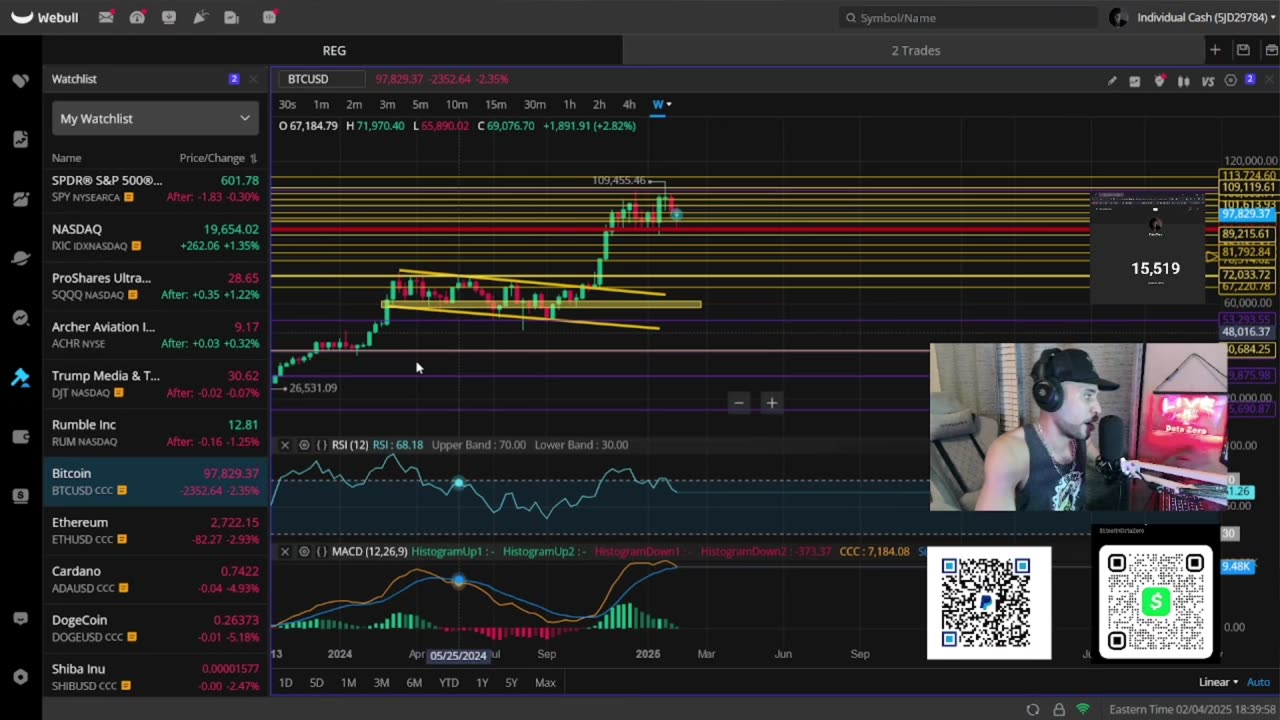Set chart range to YTD
1280x720 pixels.
(x=448, y=682)
